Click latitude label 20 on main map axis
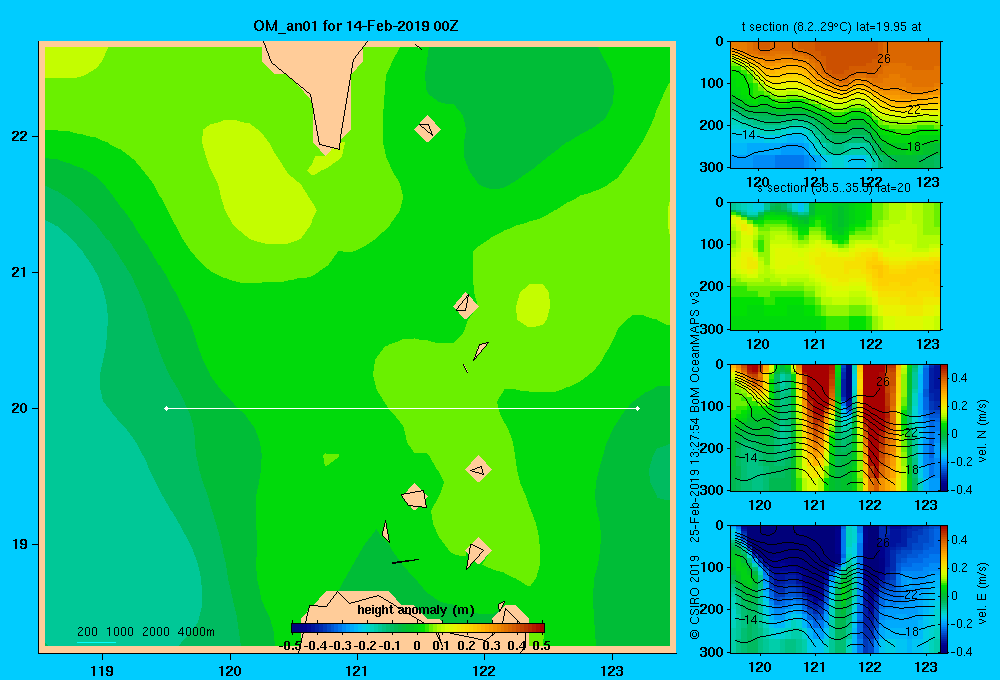 click(20, 408)
